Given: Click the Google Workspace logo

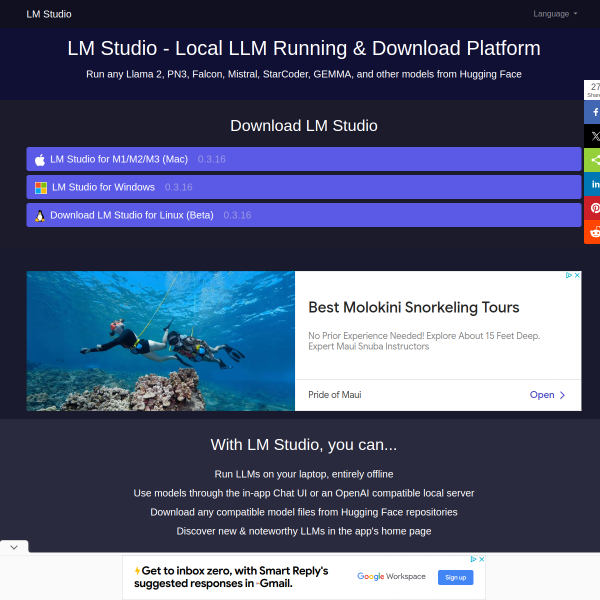Looking at the screenshot, I should [391, 576].
